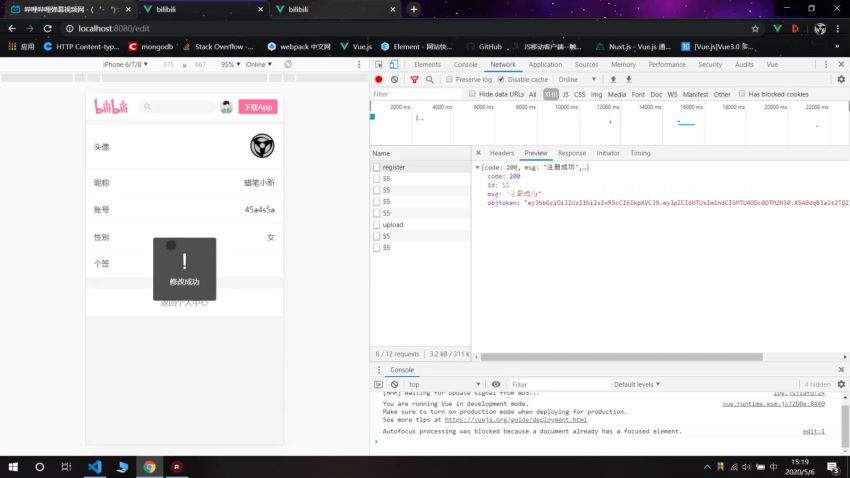Screen dimensions: 850x478
Task: Open network search magnifier
Action: (x=430, y=80)
